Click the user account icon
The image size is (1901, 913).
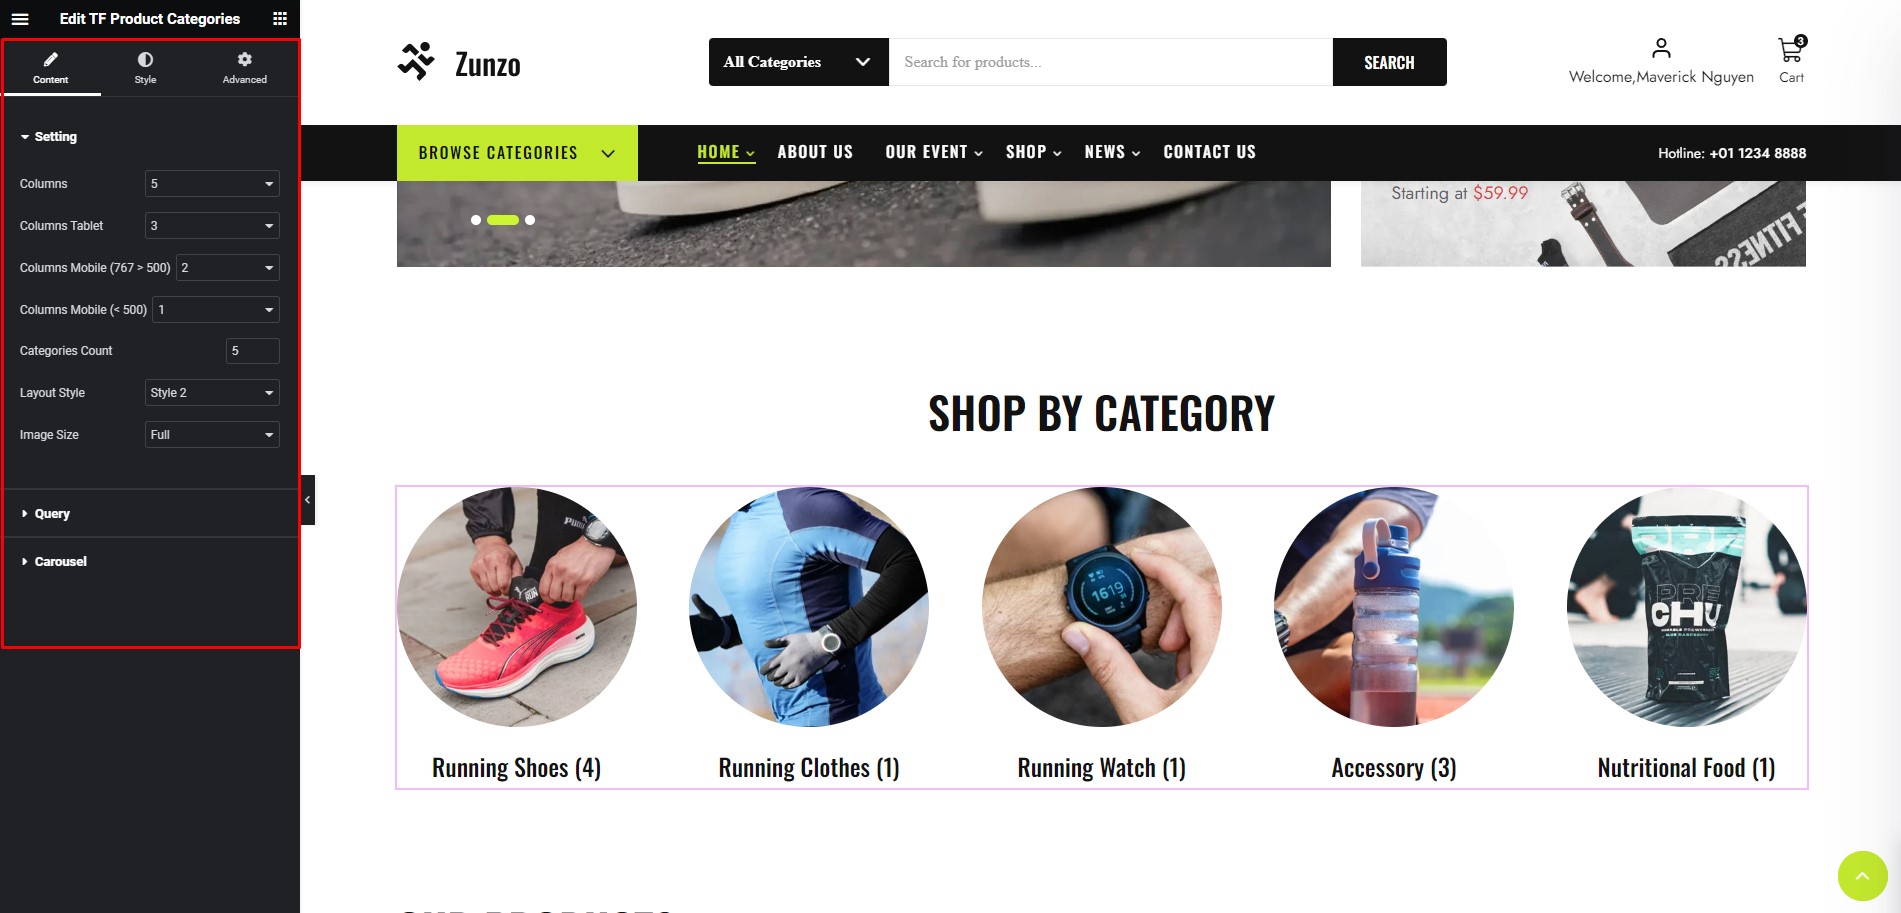[x=1661, y=48]
